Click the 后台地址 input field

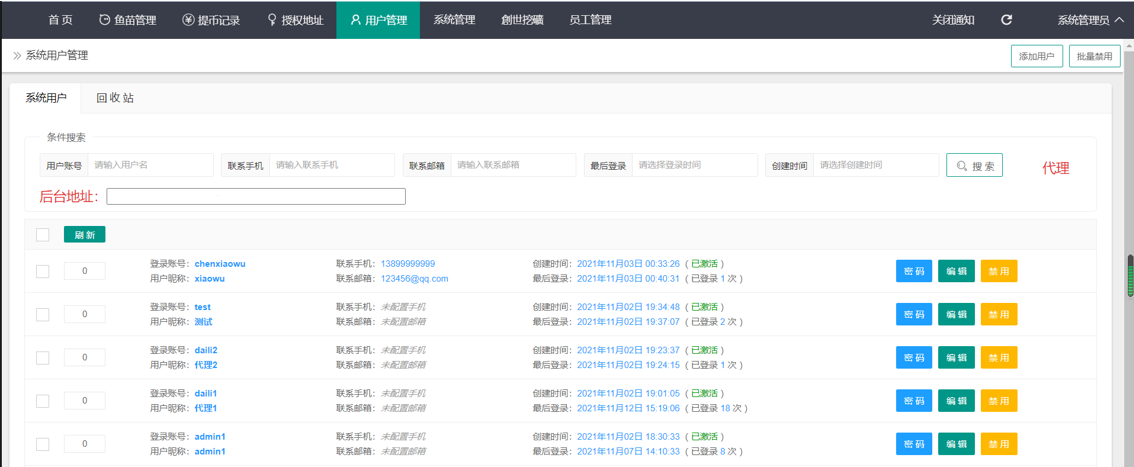[x=256, y=197]
